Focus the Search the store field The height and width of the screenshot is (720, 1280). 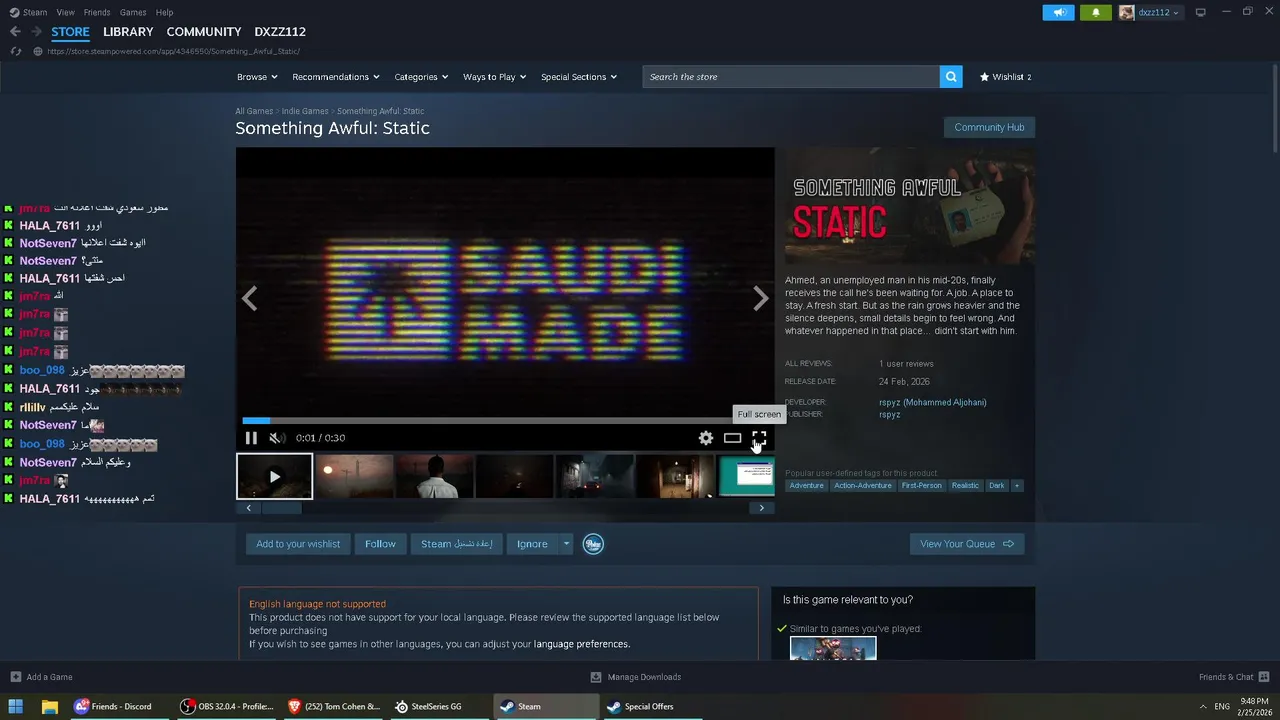pyautogui.click(x=791, y=76)
